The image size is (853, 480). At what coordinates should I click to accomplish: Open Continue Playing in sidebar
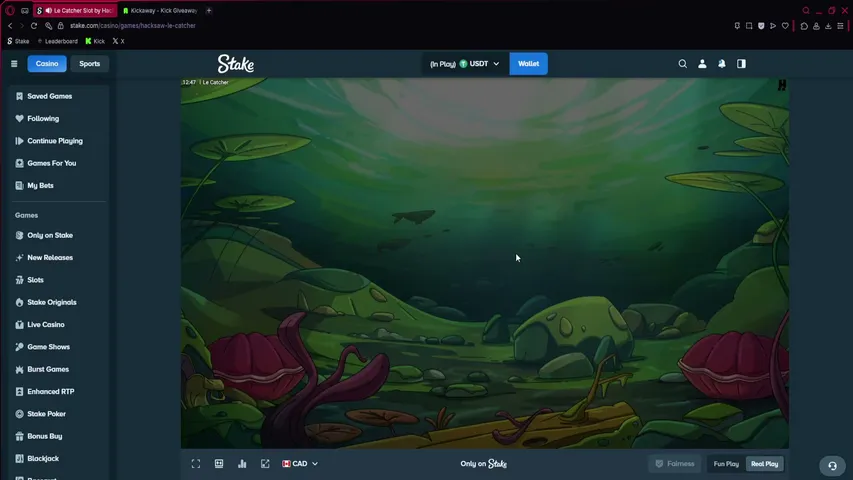(x=58, y=141)
